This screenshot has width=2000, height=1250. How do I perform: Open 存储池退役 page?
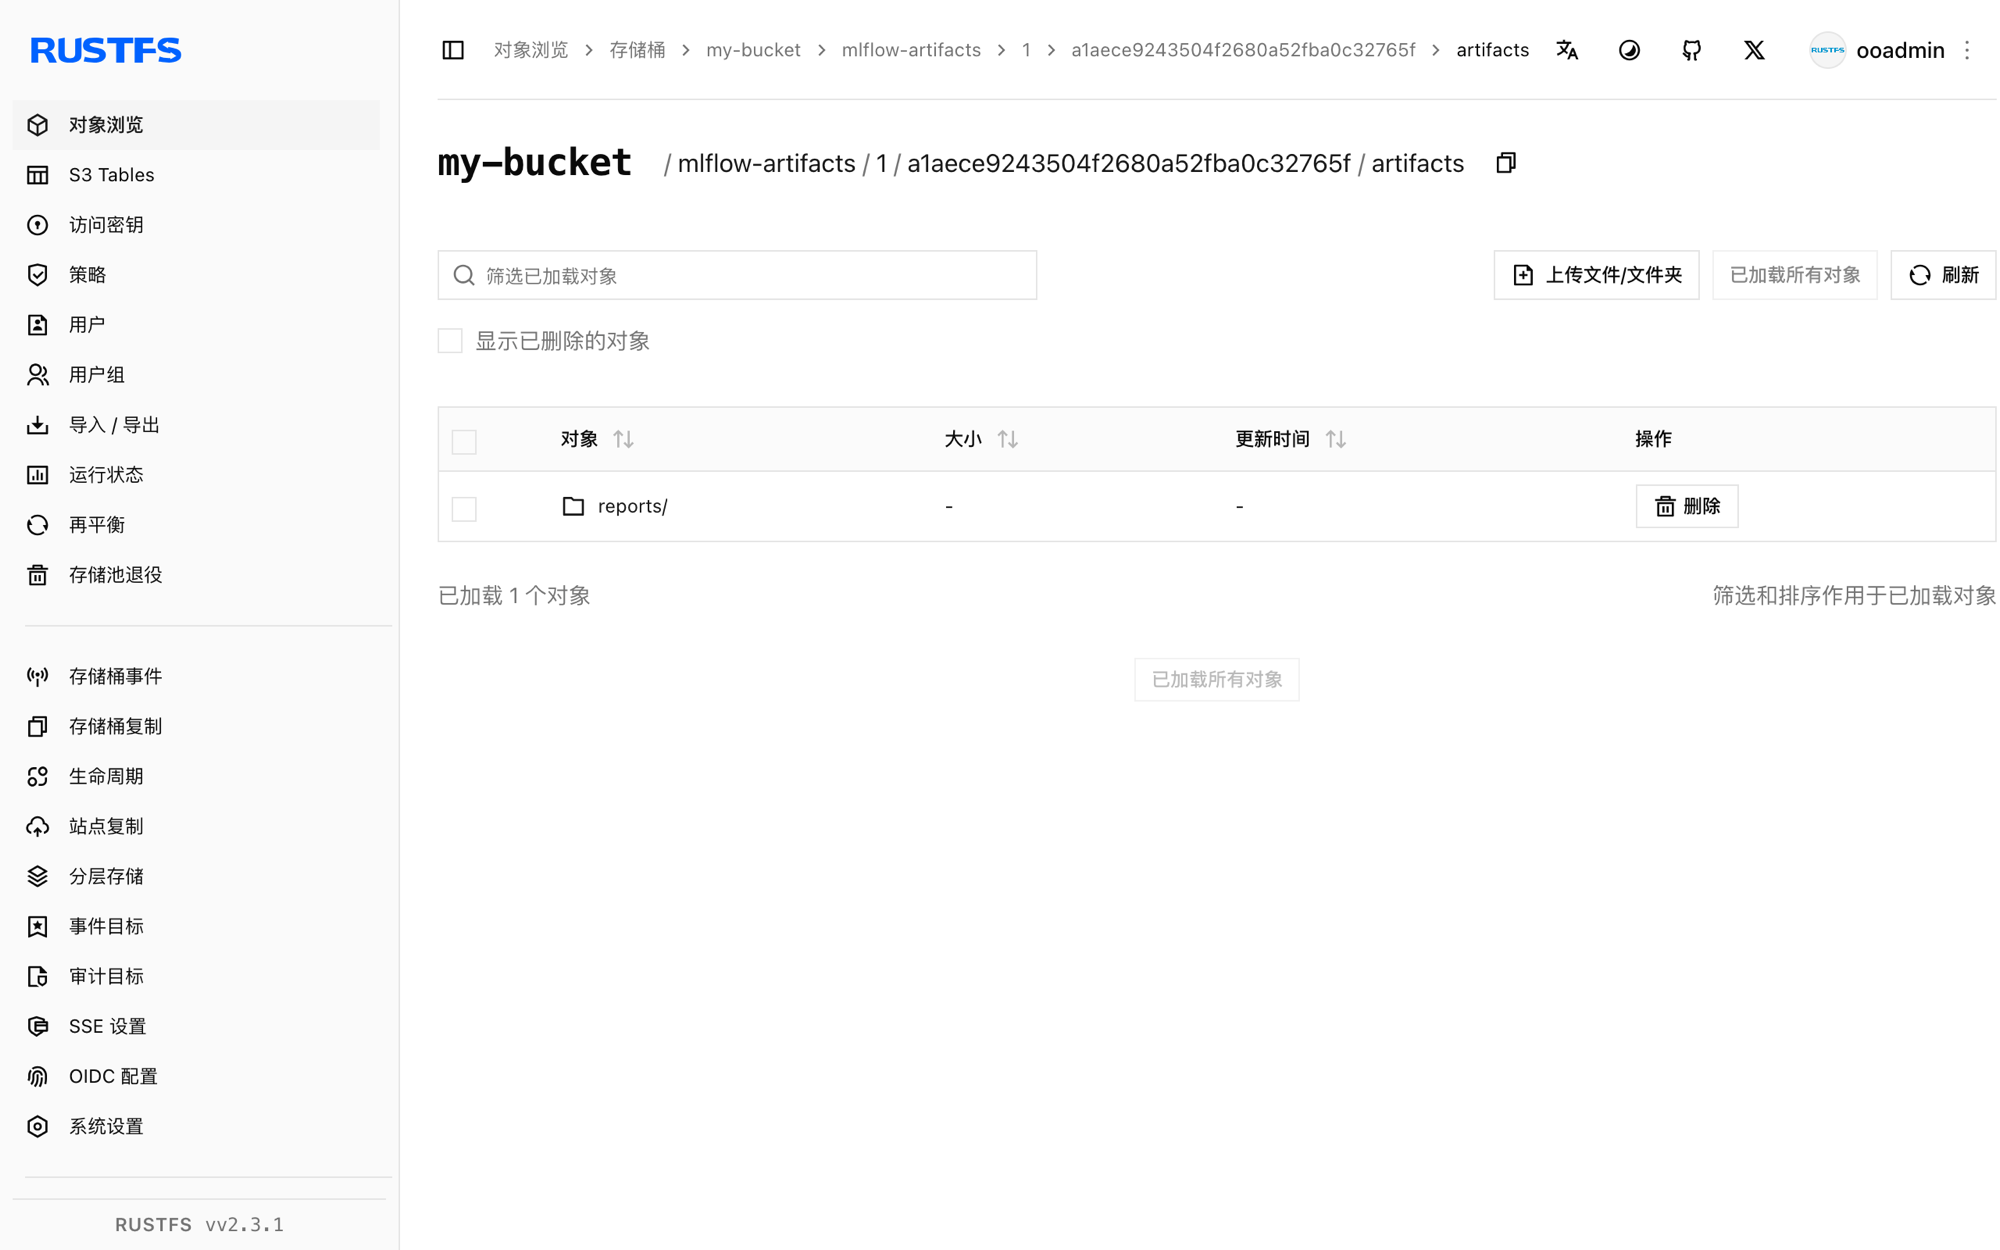coord(196,575)
